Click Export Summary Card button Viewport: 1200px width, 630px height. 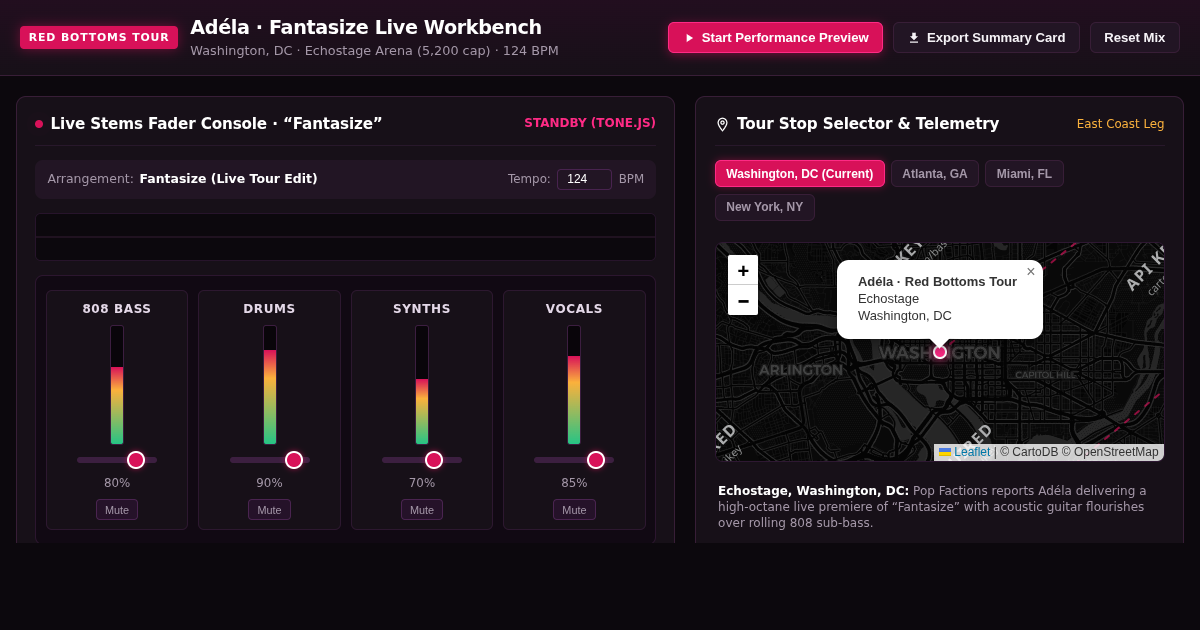pos(986,38)
